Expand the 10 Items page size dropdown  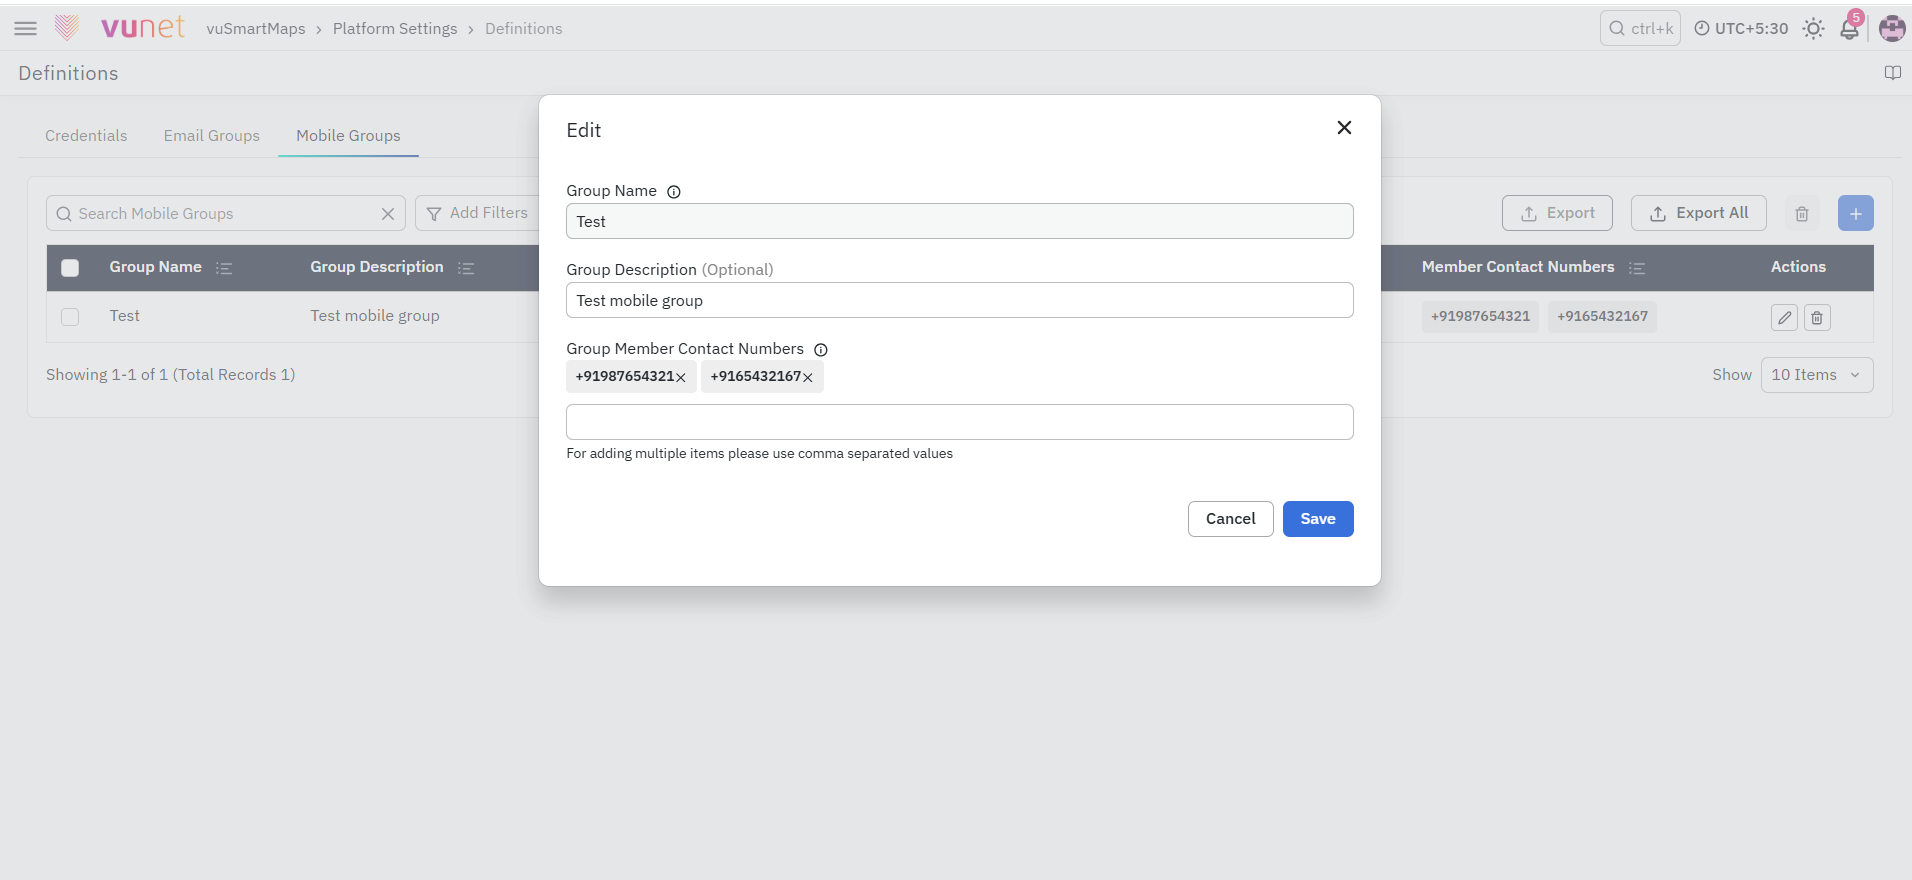point(1816,375)
